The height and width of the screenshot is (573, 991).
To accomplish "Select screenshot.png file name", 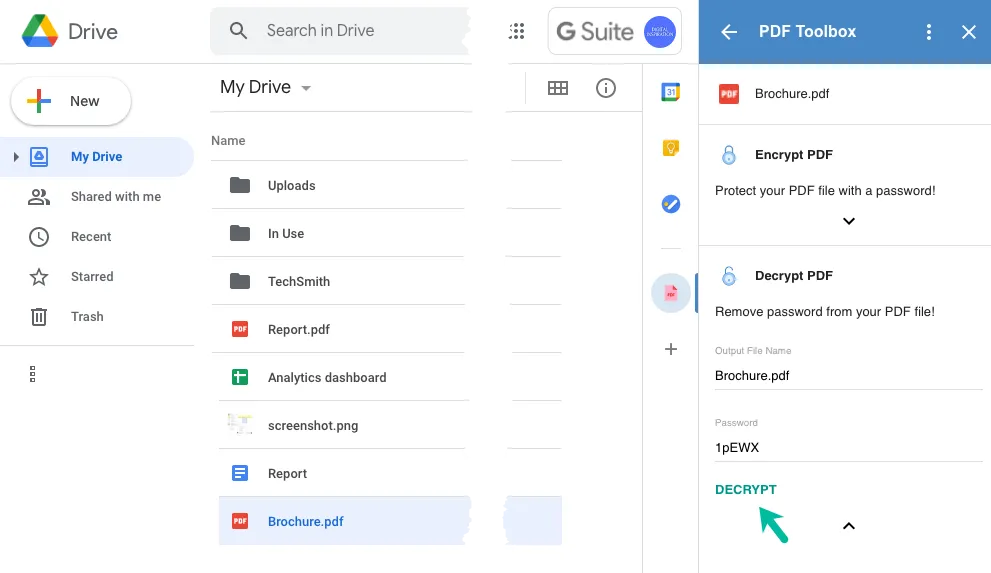I will 313,426.
